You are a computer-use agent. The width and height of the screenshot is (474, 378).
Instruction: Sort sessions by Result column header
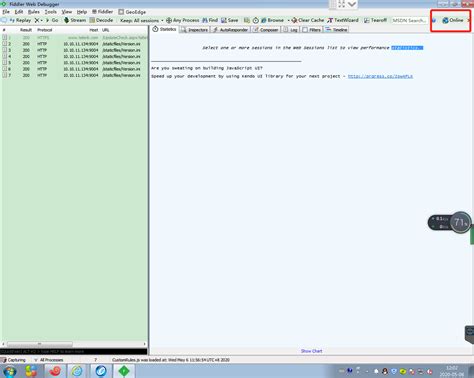click(x=26, y=30)
